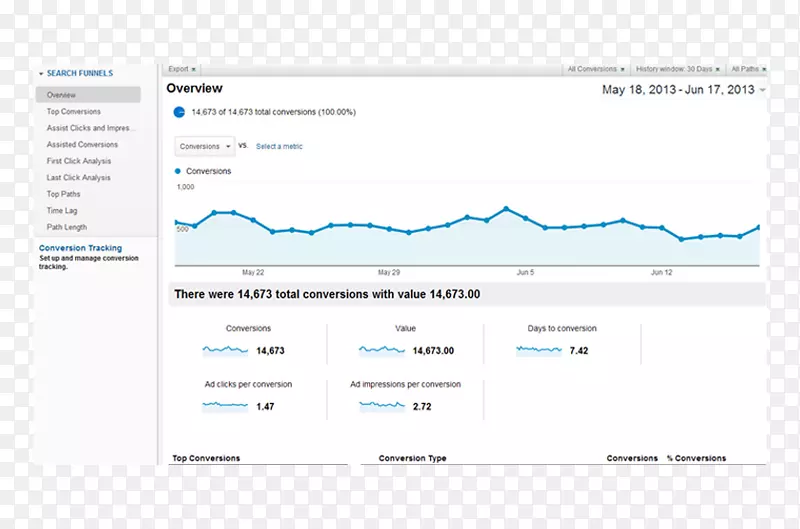800x529 pixels.
Task: Click the Days to conversion sparkline
Action: [540, 350]
